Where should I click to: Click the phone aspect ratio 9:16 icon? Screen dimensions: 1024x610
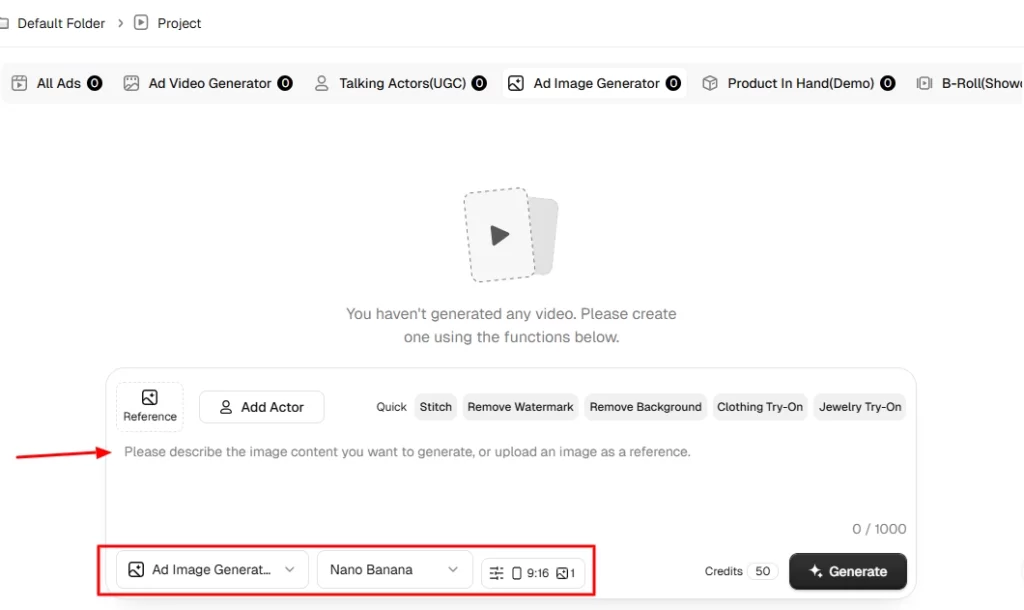pos(517,573)
